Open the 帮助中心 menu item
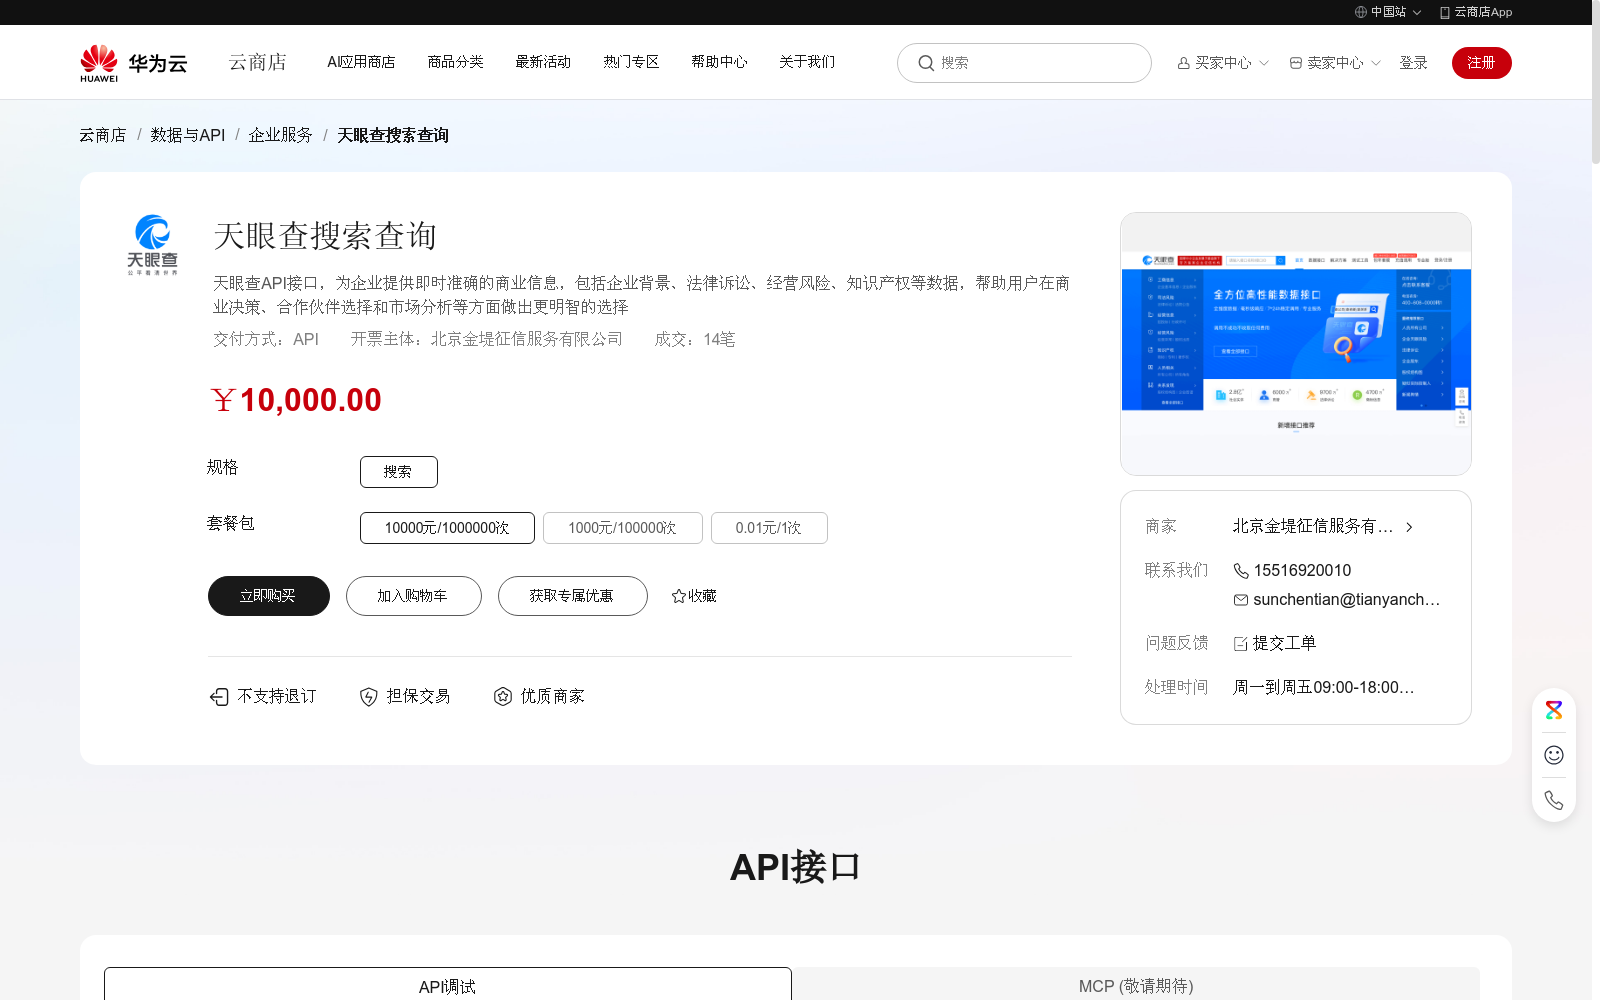 pos(719,62)
